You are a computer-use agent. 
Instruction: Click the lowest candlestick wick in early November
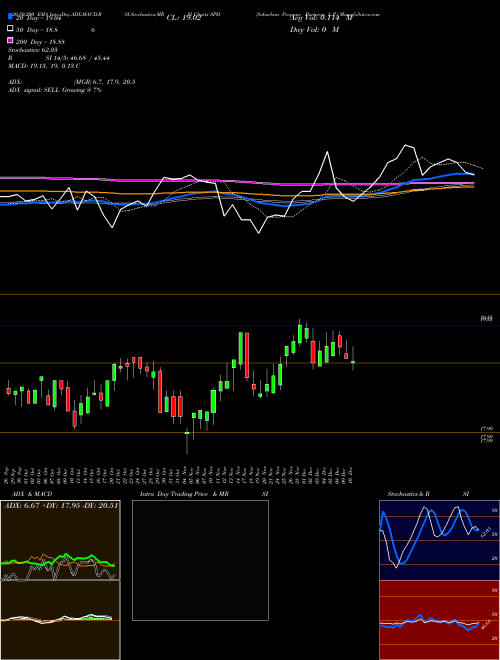click(x=187, y=441)
